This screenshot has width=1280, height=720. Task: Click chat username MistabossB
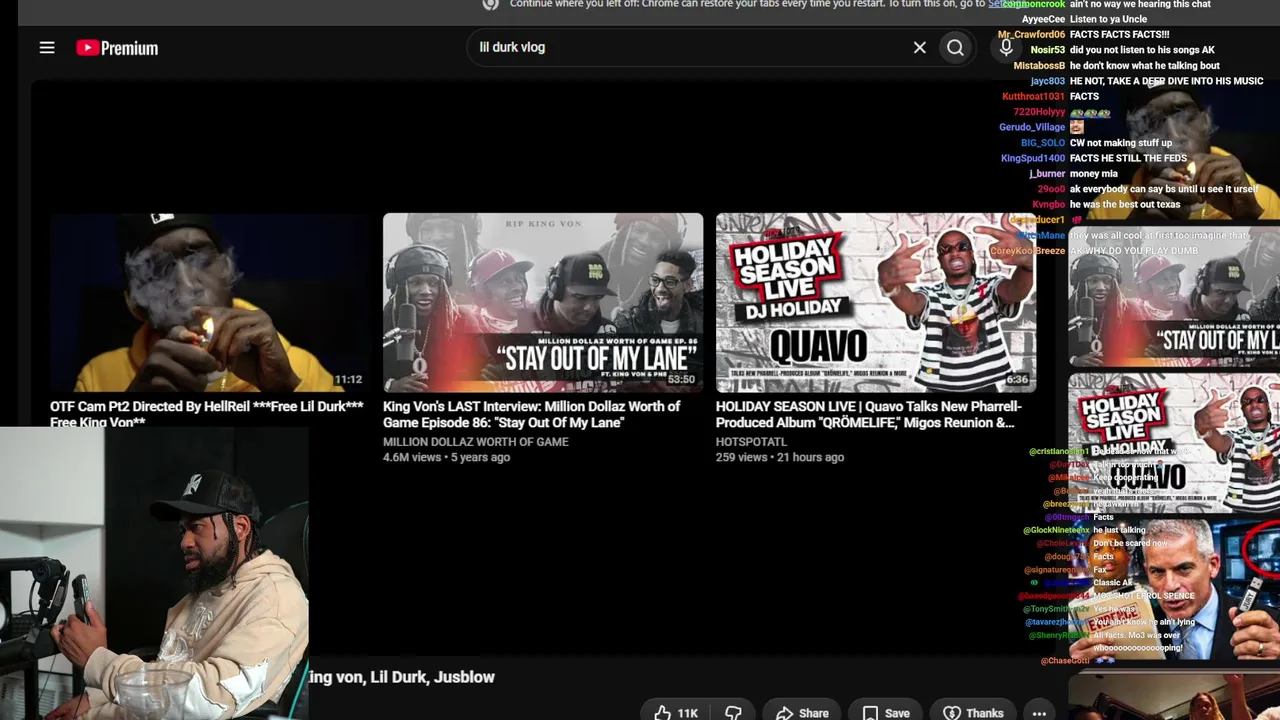[x=1039, y=66]
